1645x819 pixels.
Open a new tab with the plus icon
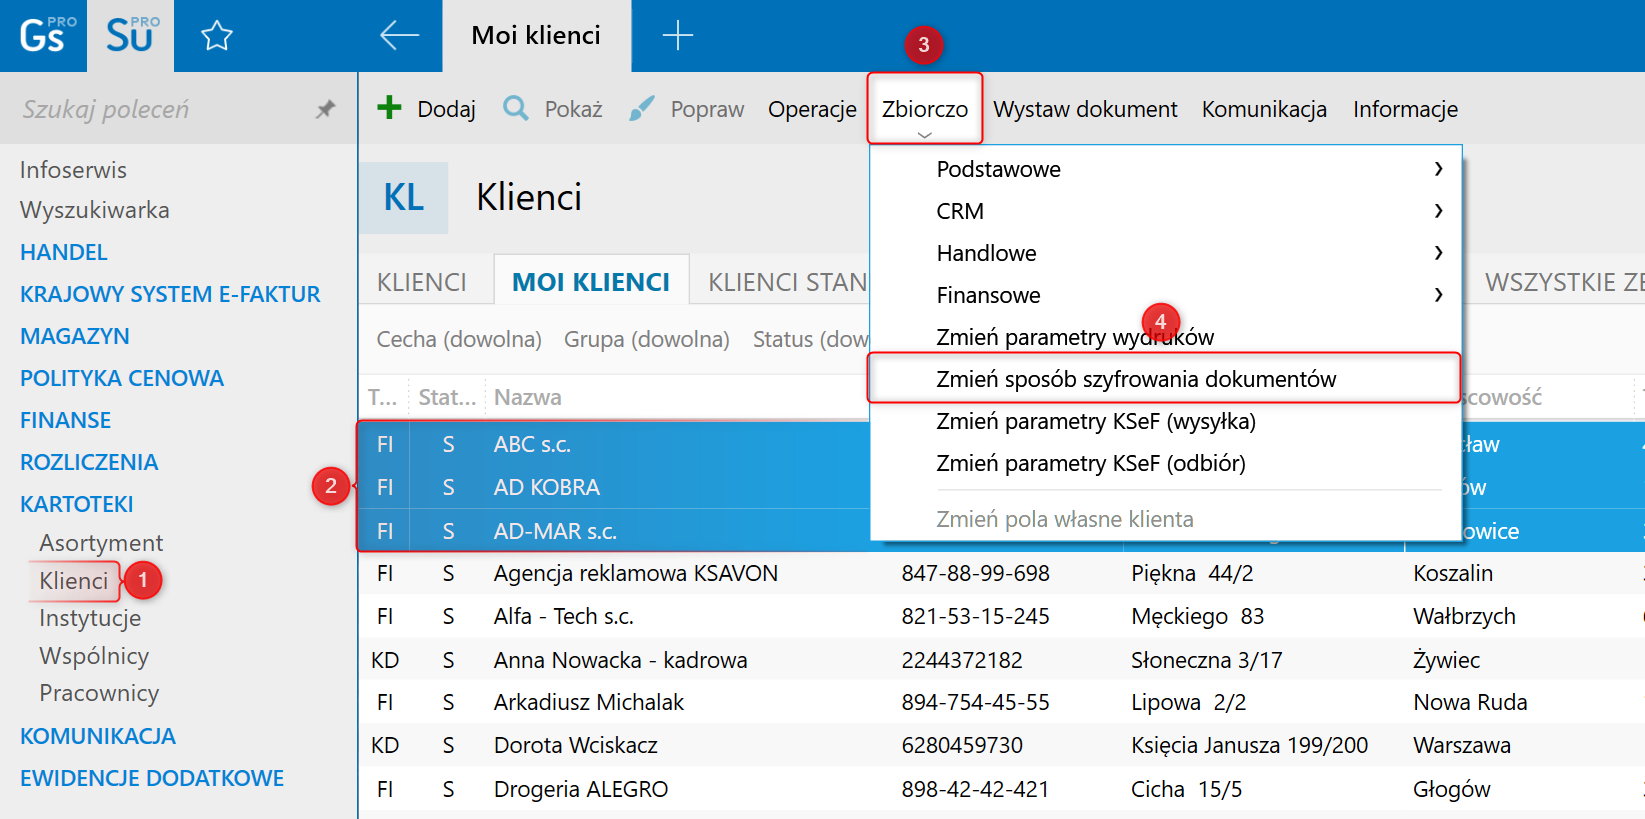tap(677, 36)
